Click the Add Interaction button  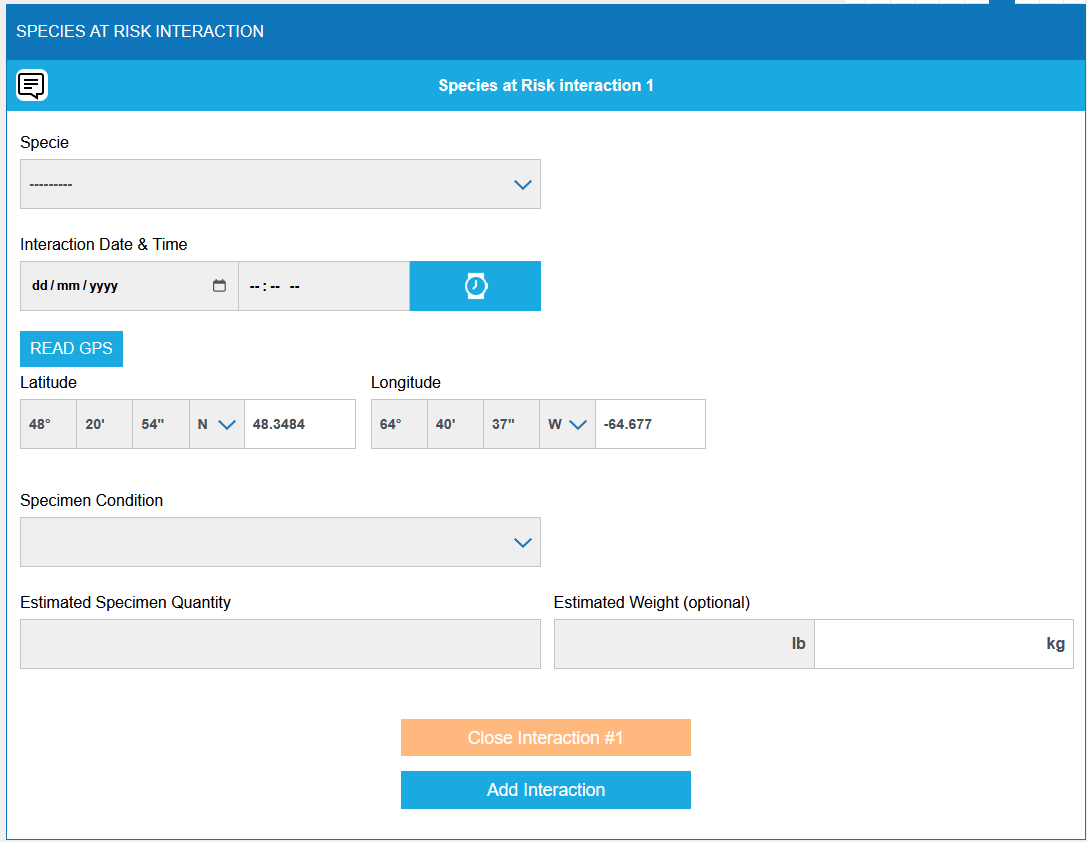click(x=545, y=790)
